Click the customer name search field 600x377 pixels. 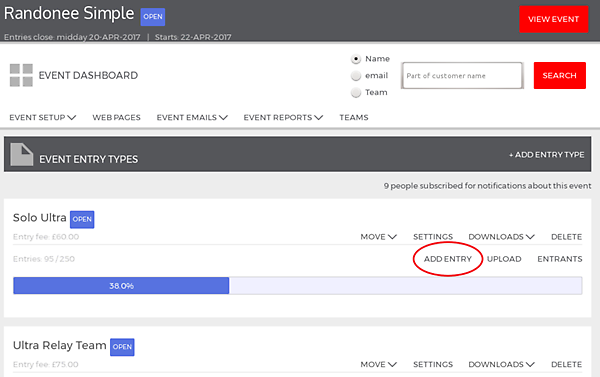click(x=462, y=75)
